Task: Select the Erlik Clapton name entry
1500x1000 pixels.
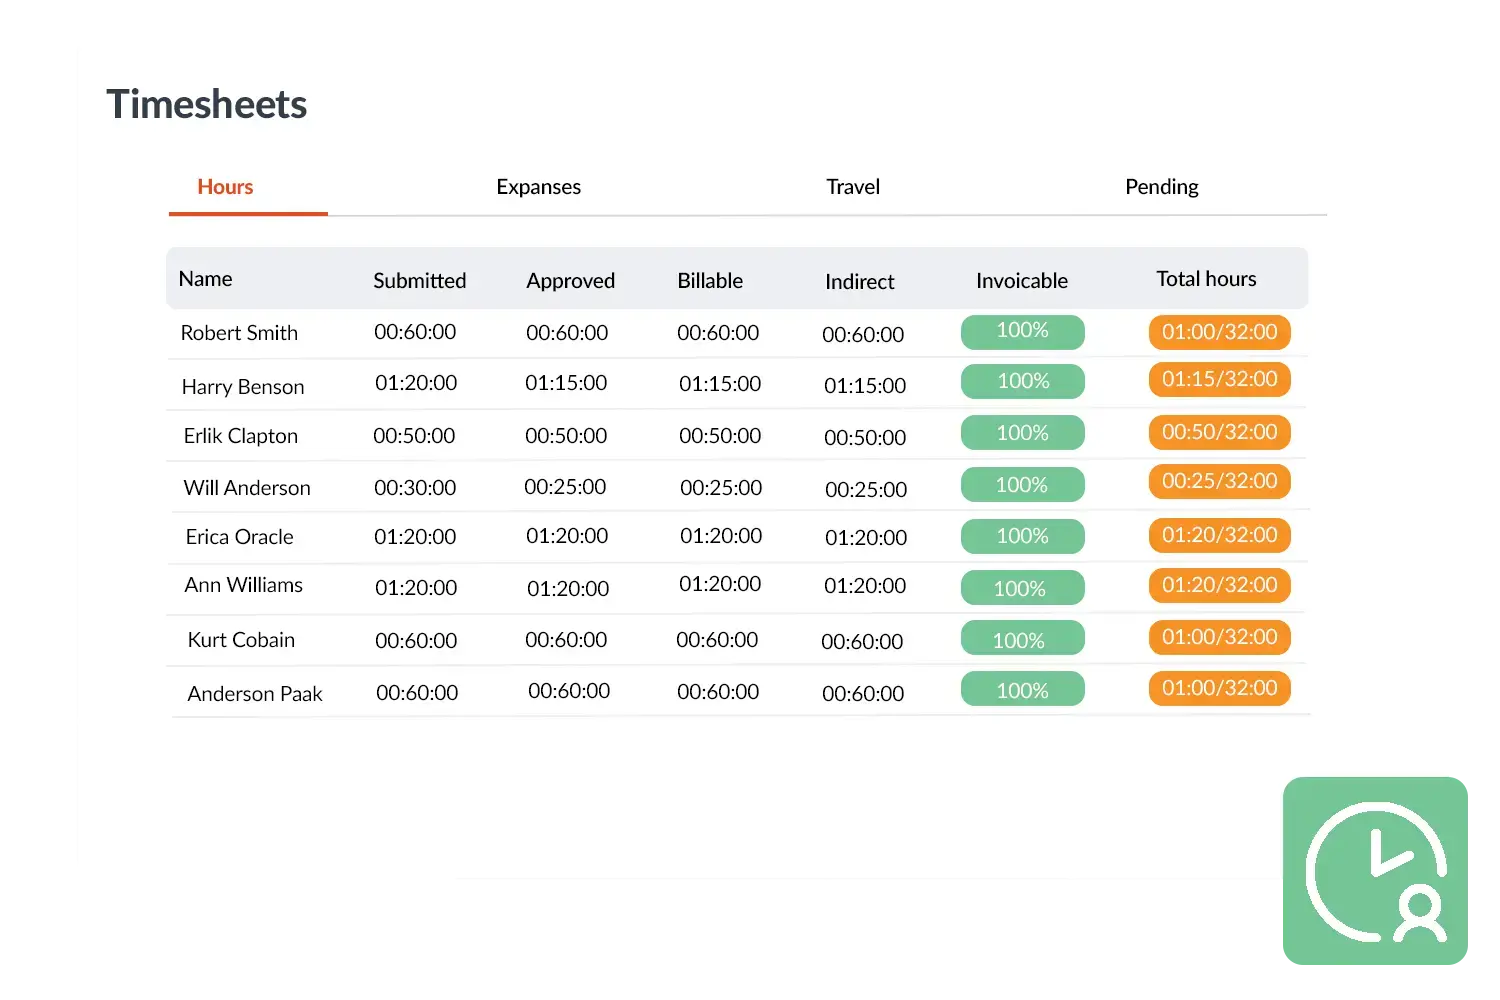Action: click(x=241, y=436)
